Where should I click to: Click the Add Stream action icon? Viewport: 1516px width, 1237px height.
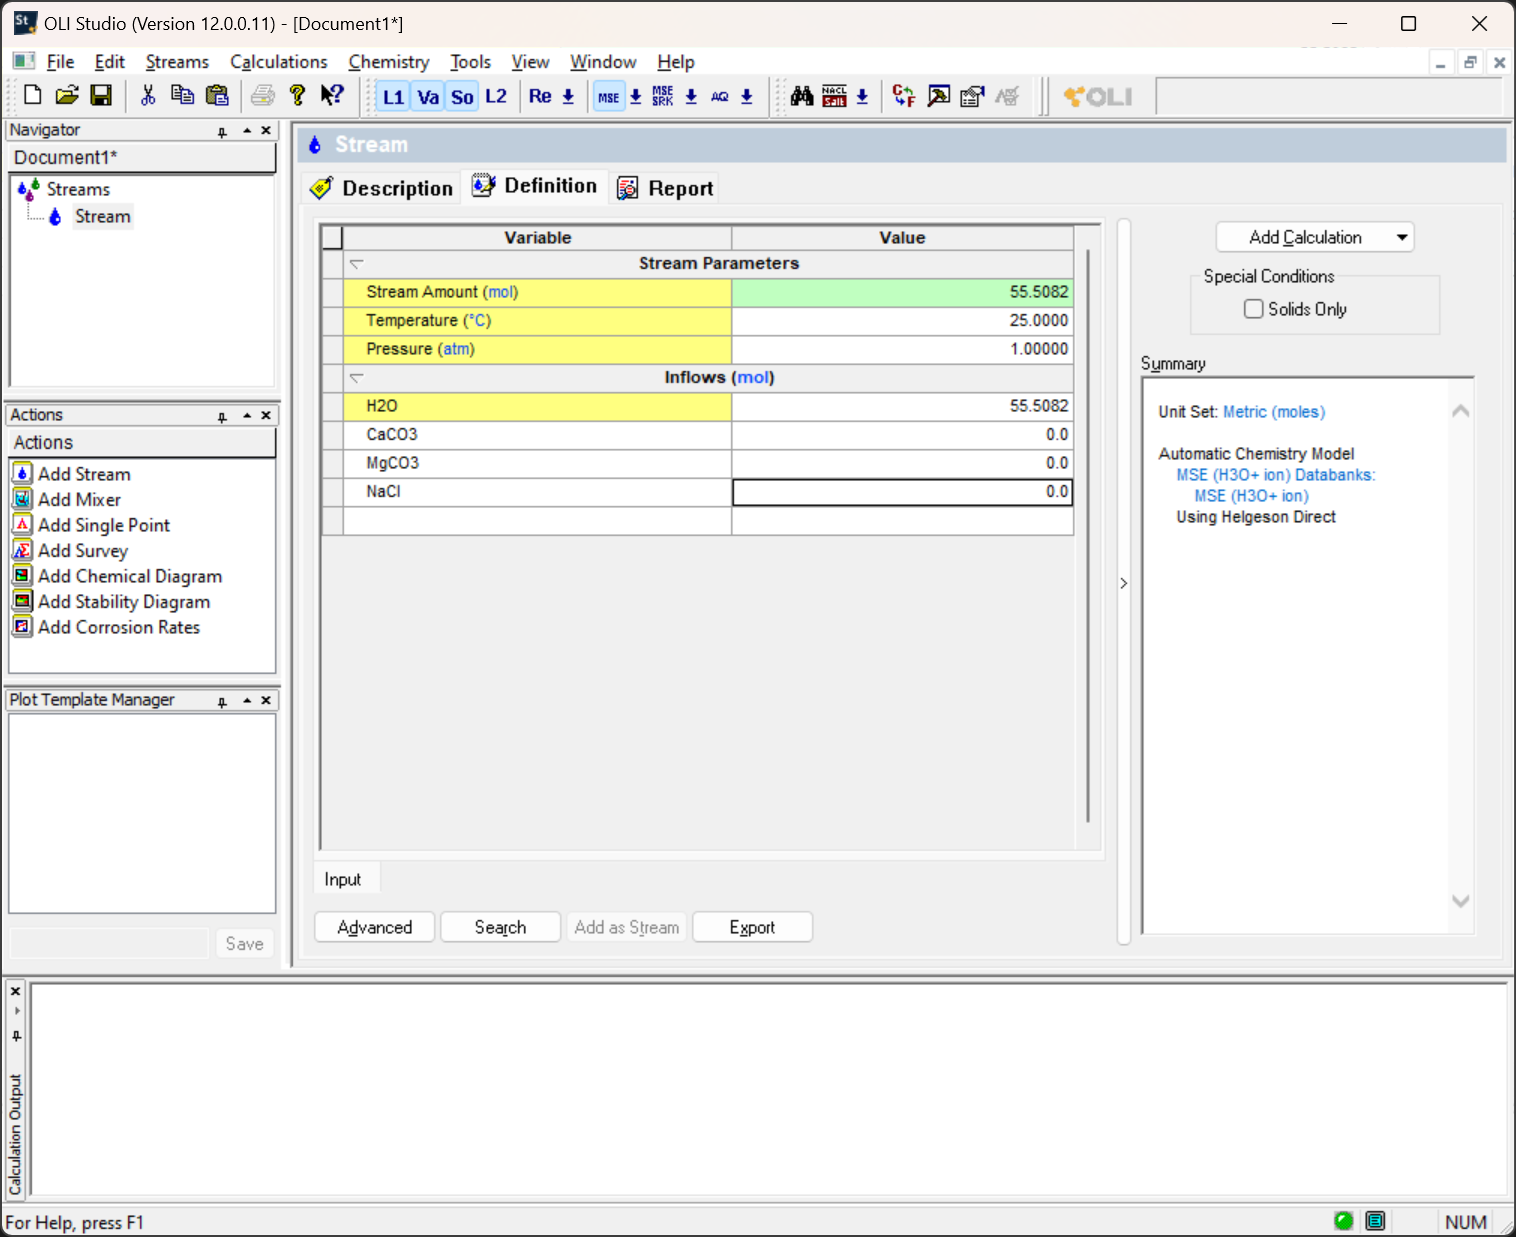[22, 473]
